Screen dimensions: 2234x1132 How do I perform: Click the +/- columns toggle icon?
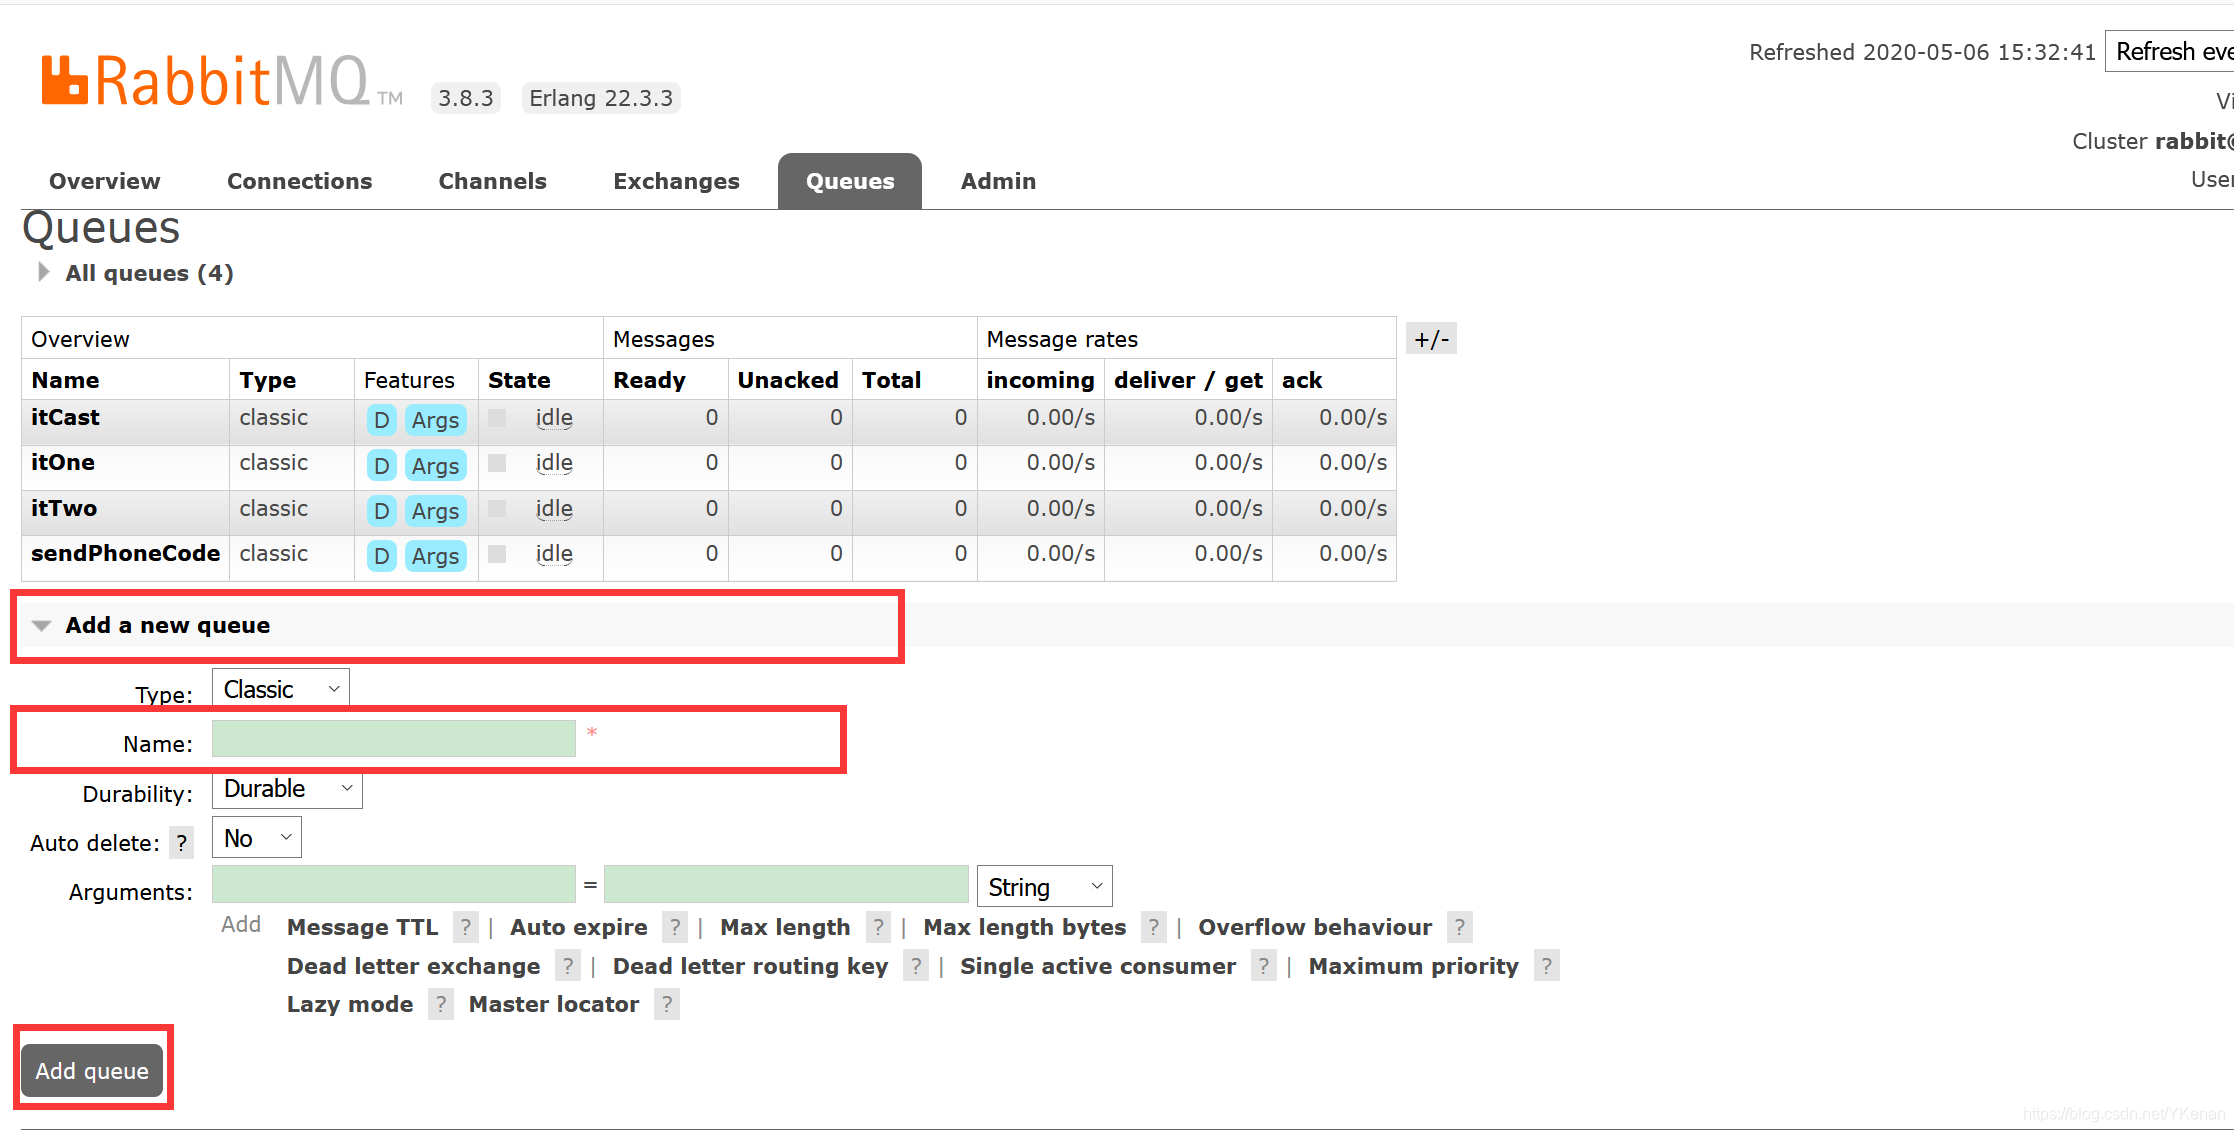pyautogui.click(x=1429, y=338)
